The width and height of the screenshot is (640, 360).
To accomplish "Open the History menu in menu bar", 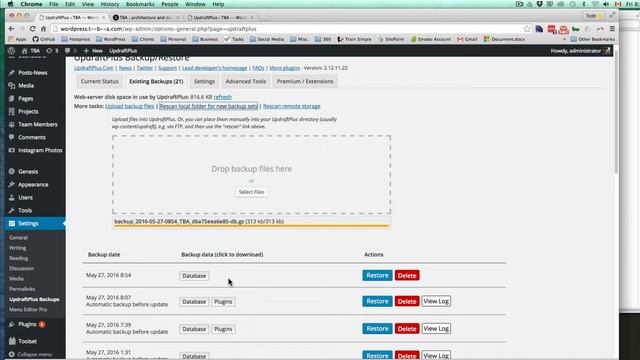I will [x=110, y=4].
